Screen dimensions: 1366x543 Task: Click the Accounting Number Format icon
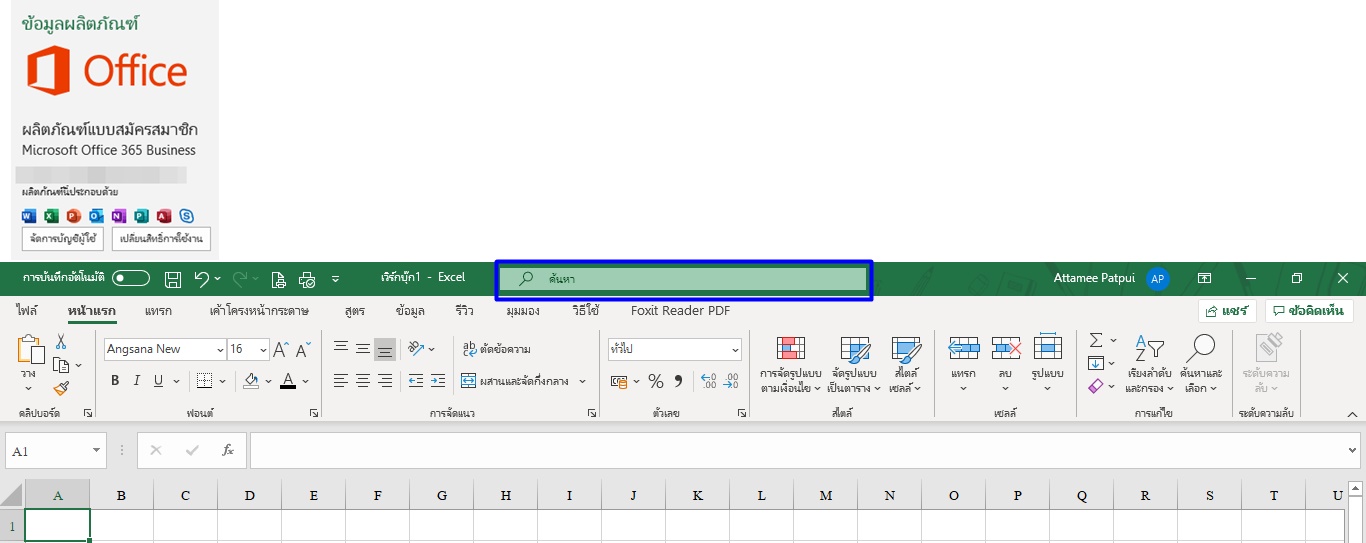click(x=618, y=381)
